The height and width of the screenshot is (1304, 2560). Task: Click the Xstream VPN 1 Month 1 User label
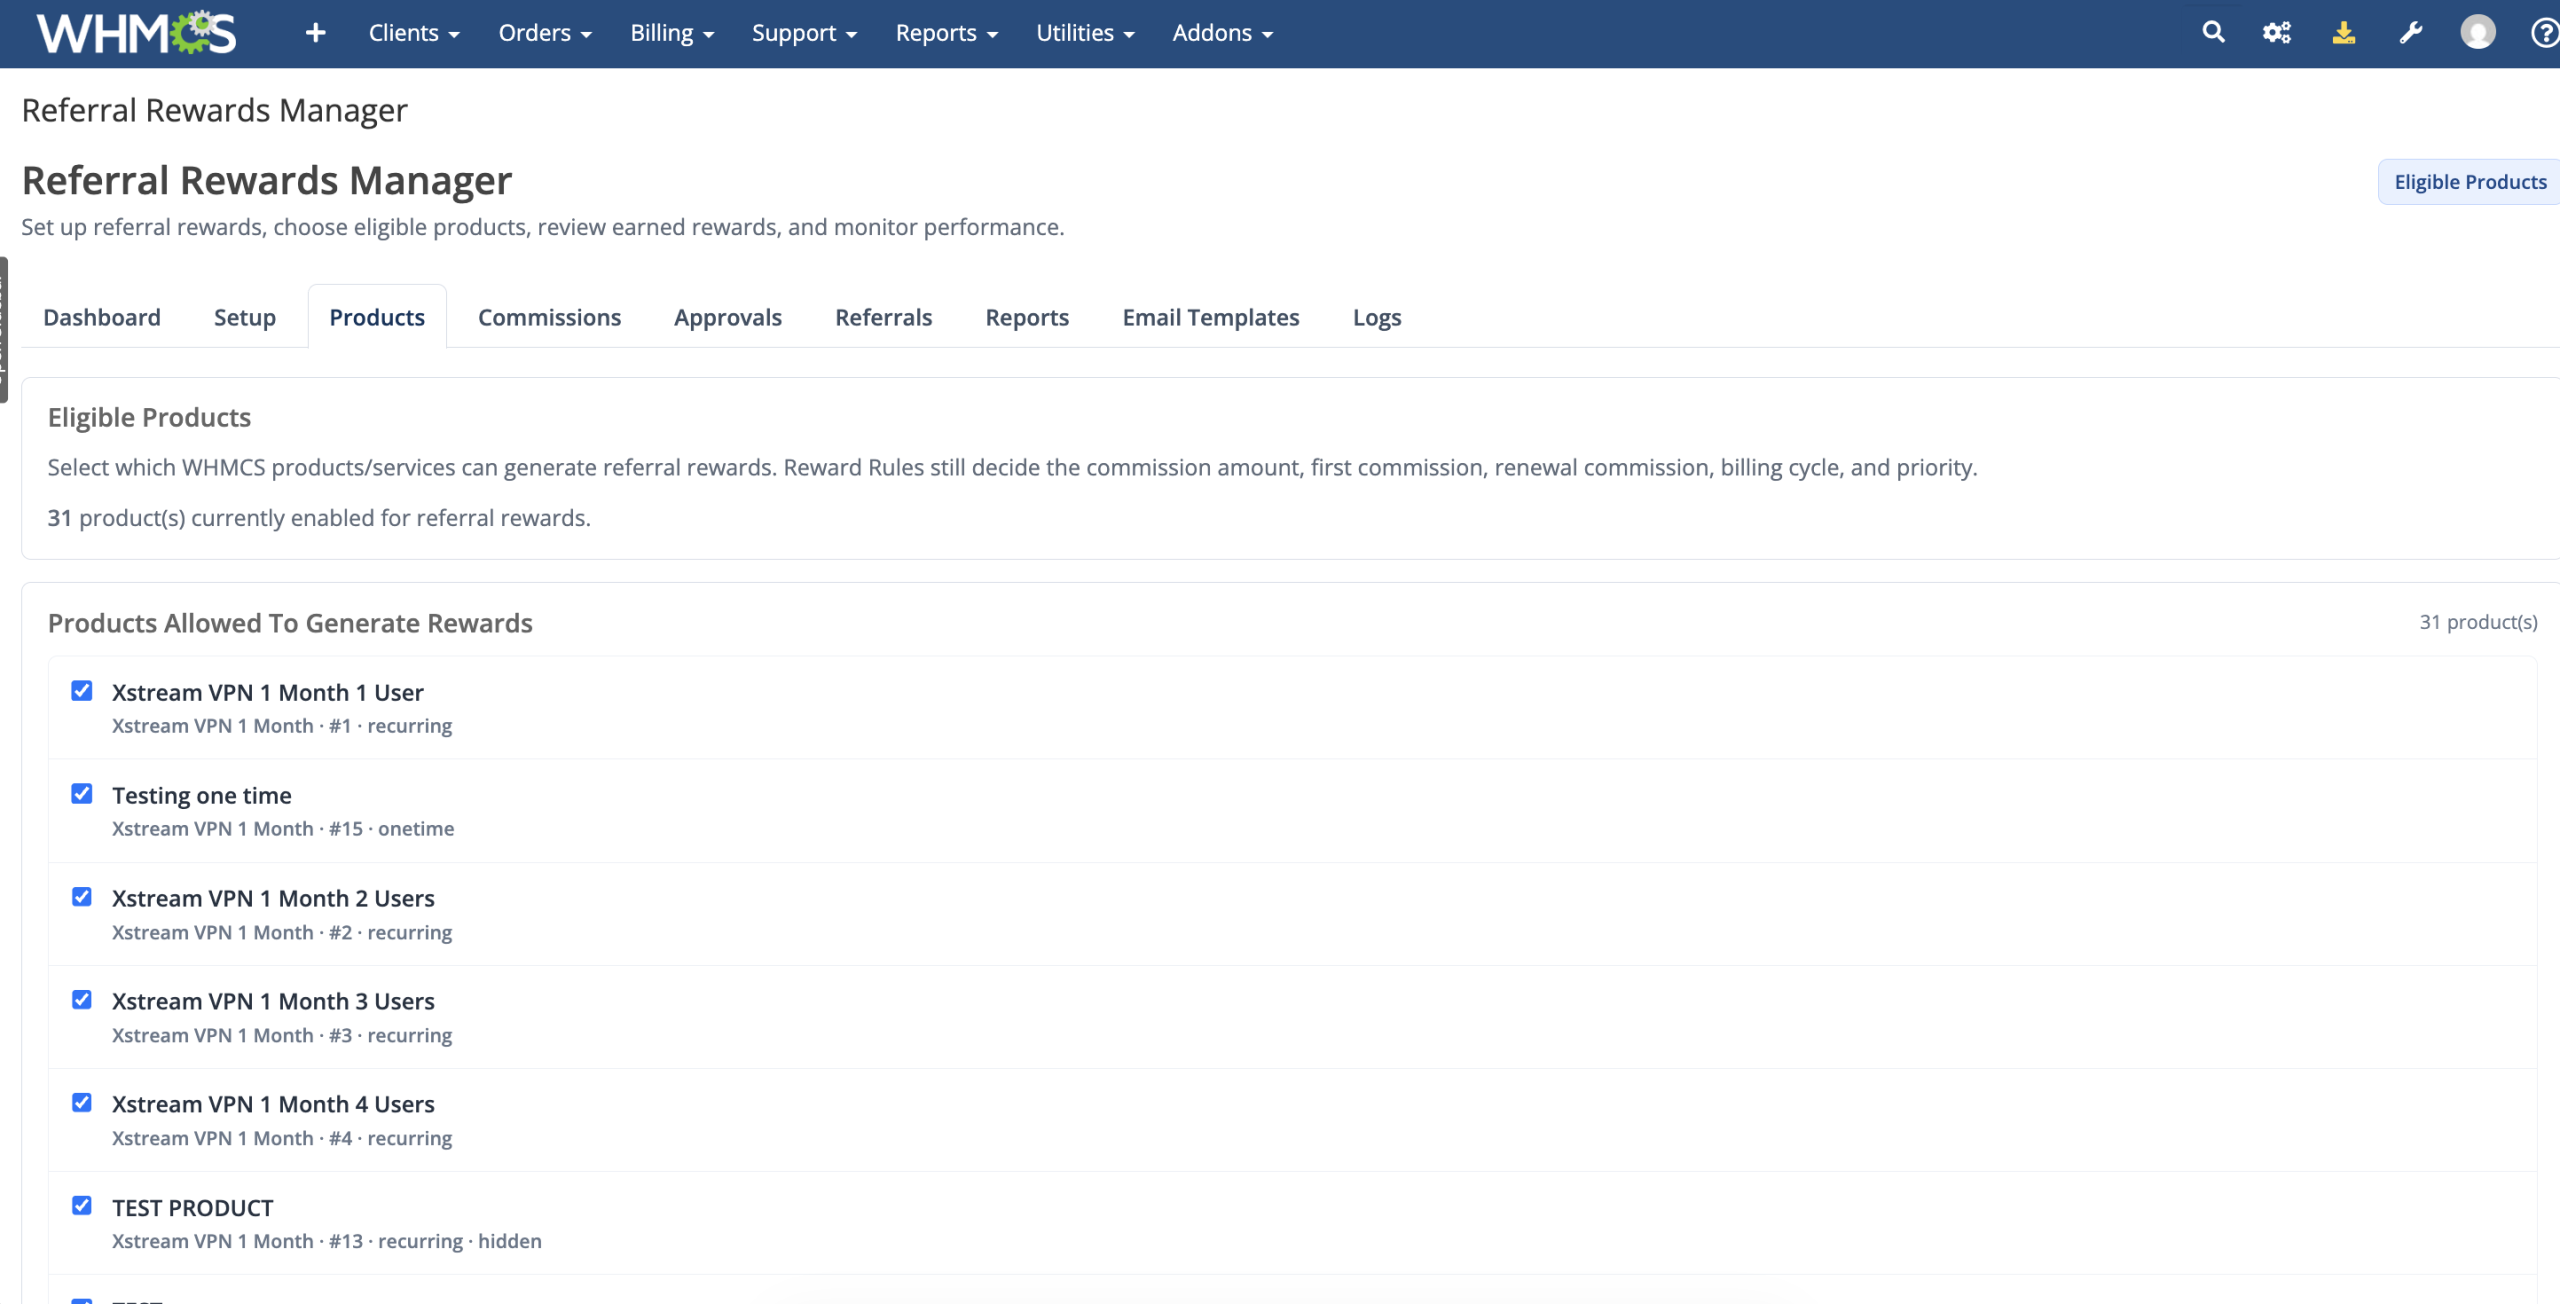[268, 692]
